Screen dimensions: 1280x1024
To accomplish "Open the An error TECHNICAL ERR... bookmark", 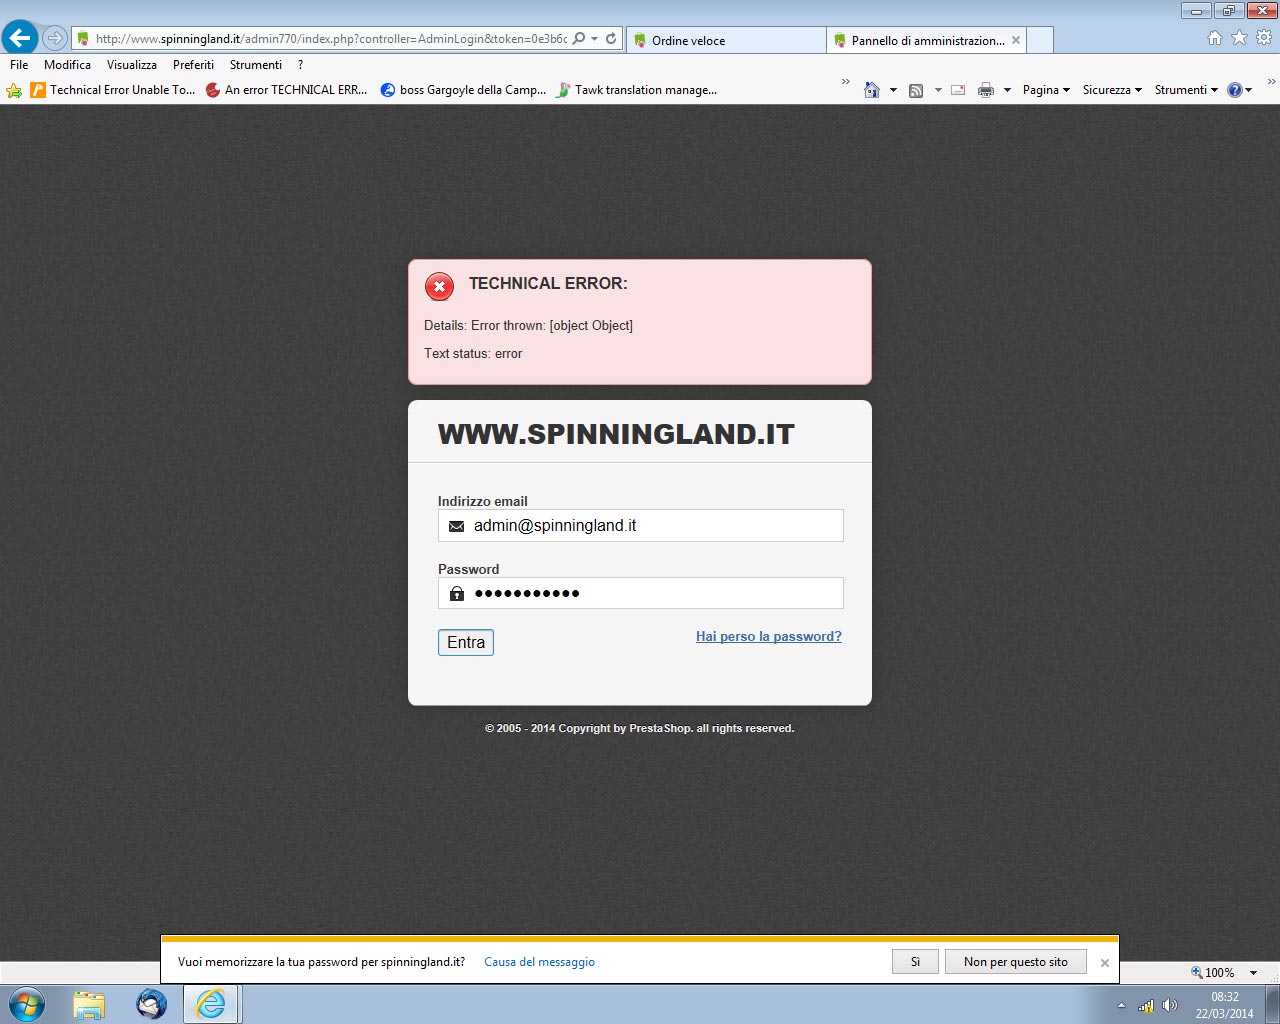I will pos(286,90).
